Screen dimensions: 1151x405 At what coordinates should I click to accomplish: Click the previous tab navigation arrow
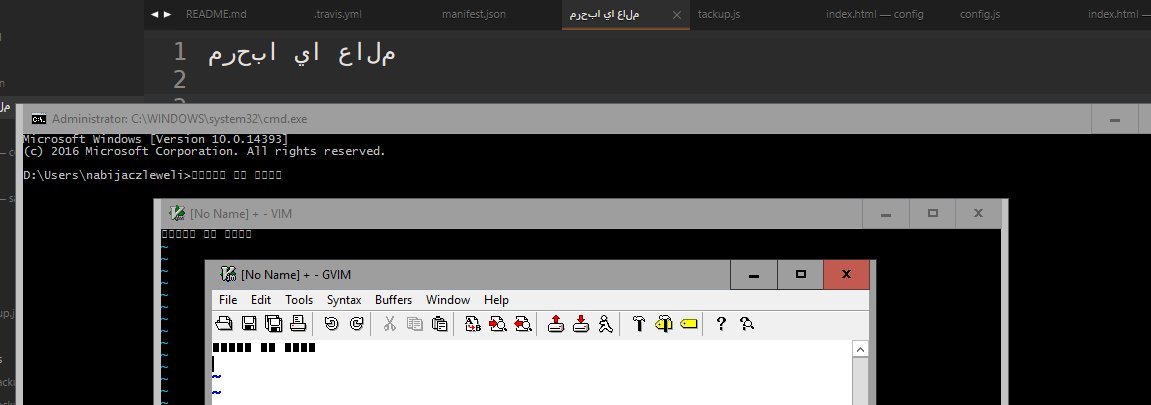click(x=154, y=15)
